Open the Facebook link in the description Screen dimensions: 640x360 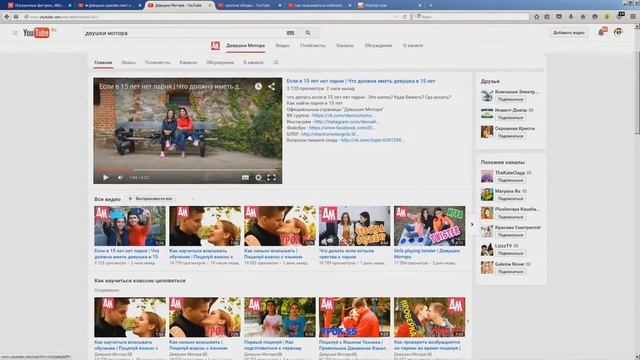click(x=342, y=128)
